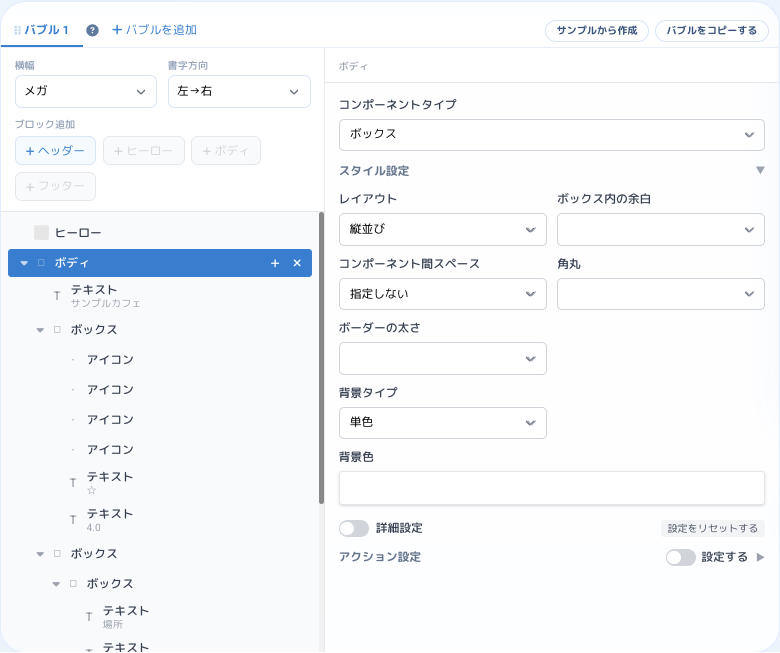Collapse the ボディ tree node arrow
This screenshot has height=653, width=780.
tap(24, 263)
